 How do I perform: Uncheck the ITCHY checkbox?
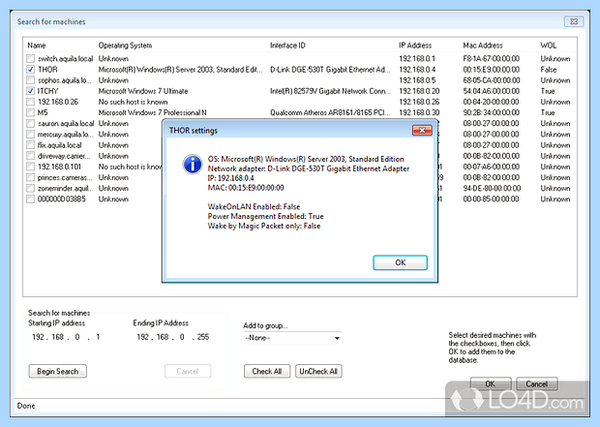[x=30, y=91]
